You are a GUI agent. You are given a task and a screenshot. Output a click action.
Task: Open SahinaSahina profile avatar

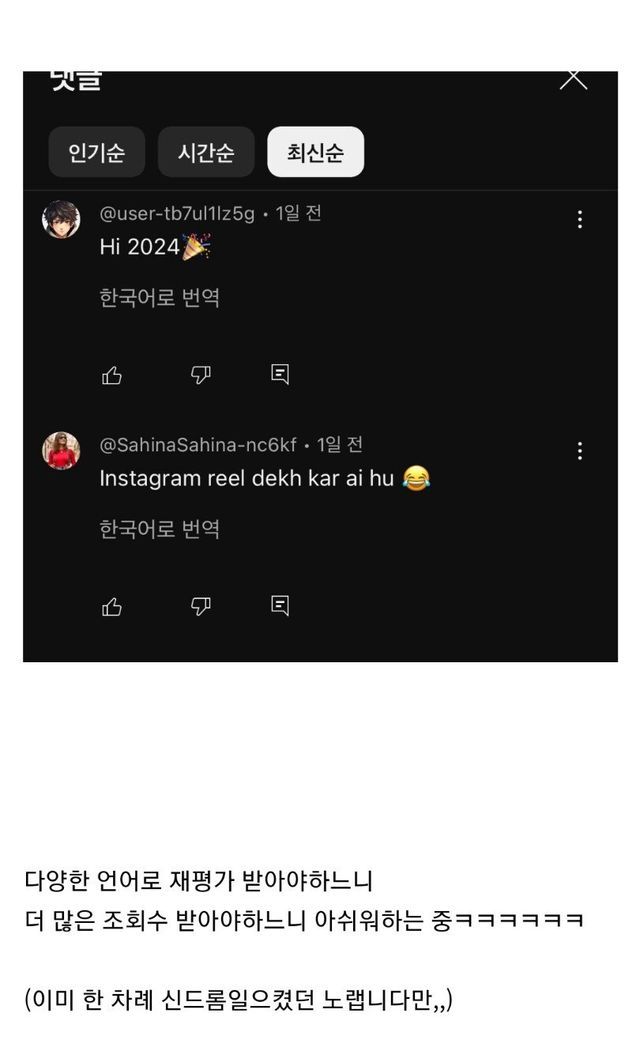(61, 450)
